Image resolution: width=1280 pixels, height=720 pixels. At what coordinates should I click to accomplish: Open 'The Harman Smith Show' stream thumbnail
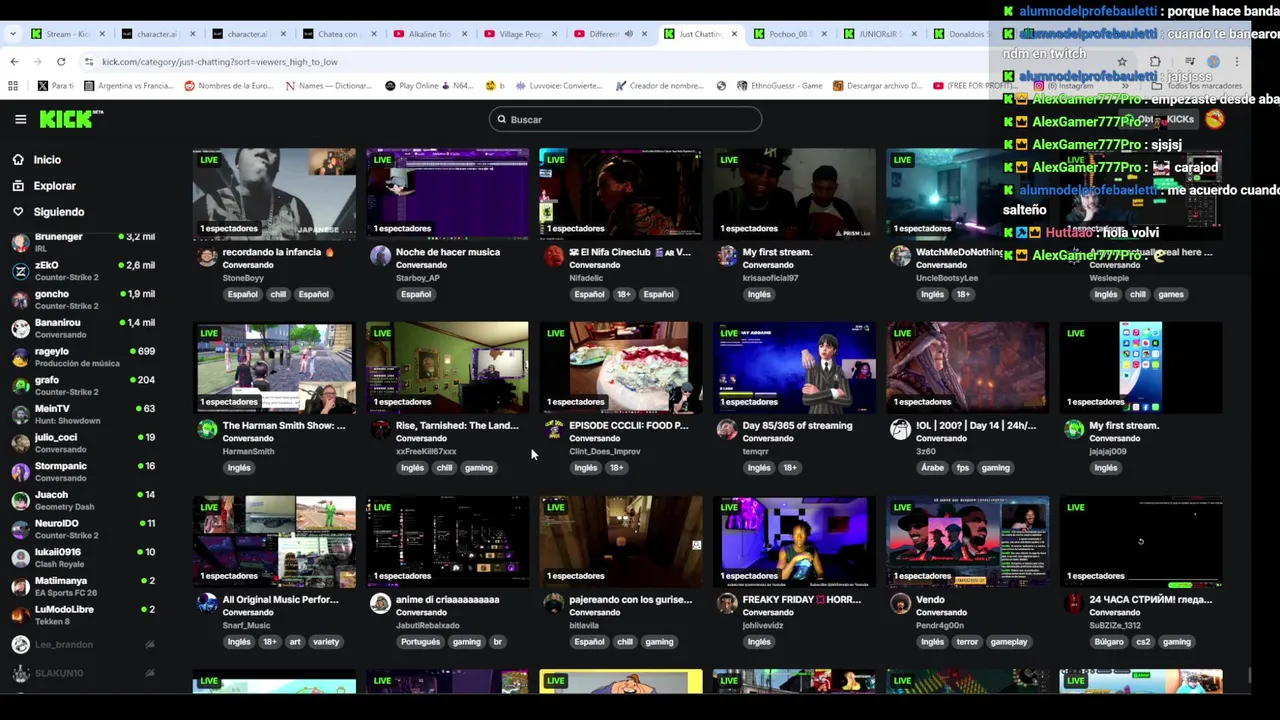click(274, 368)
